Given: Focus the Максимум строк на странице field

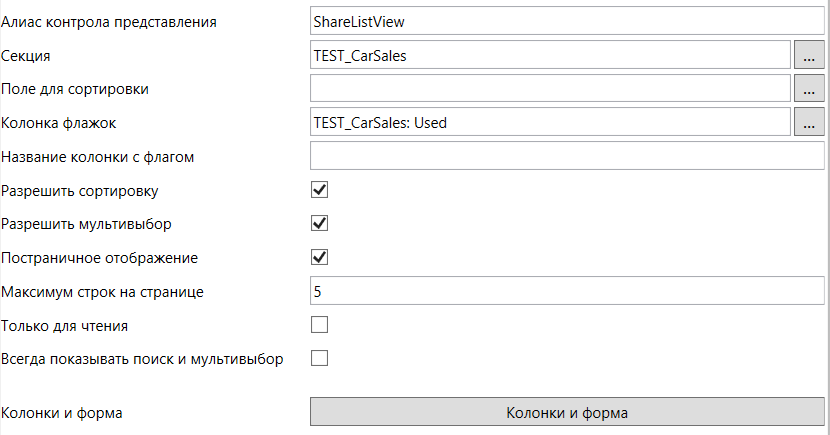Looking at the screenshot, I should click(566, 291).
